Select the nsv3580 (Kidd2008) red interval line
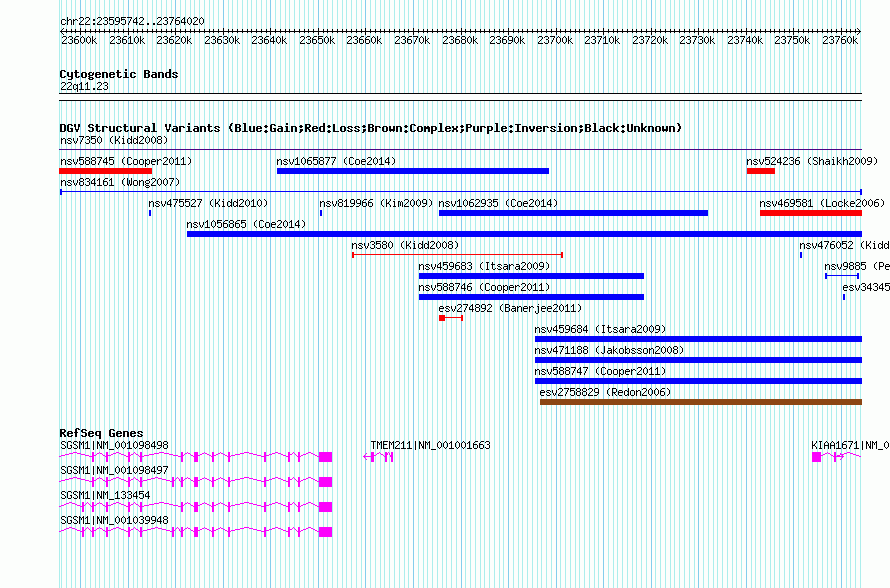Image resolution: width=890 pixels, height=588 pixels. pos(457,255)
